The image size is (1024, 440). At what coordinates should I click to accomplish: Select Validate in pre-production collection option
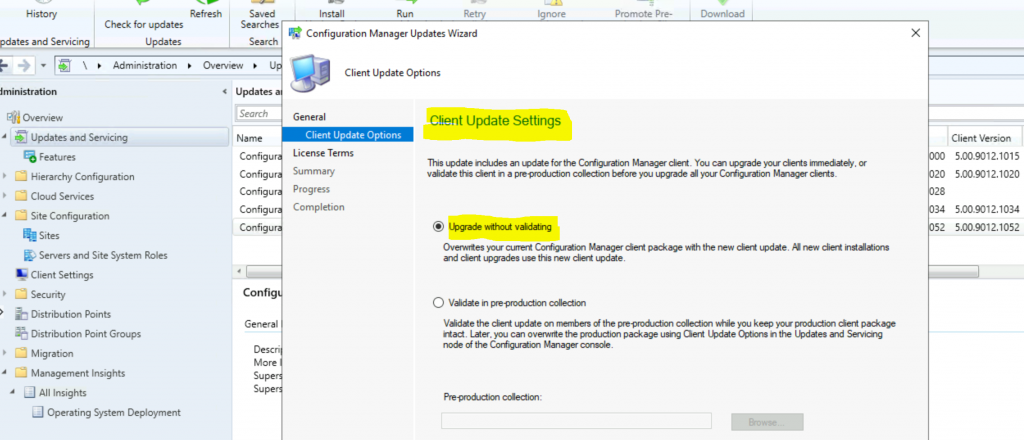(x=438, y=303)
